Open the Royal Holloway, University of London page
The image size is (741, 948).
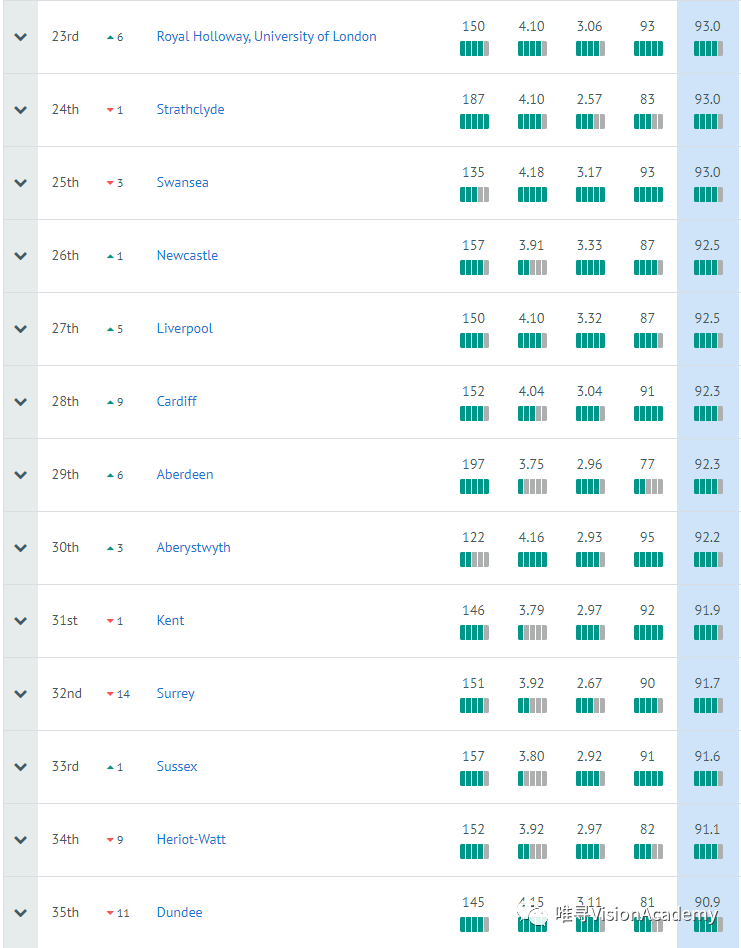(x=266, y=36)
